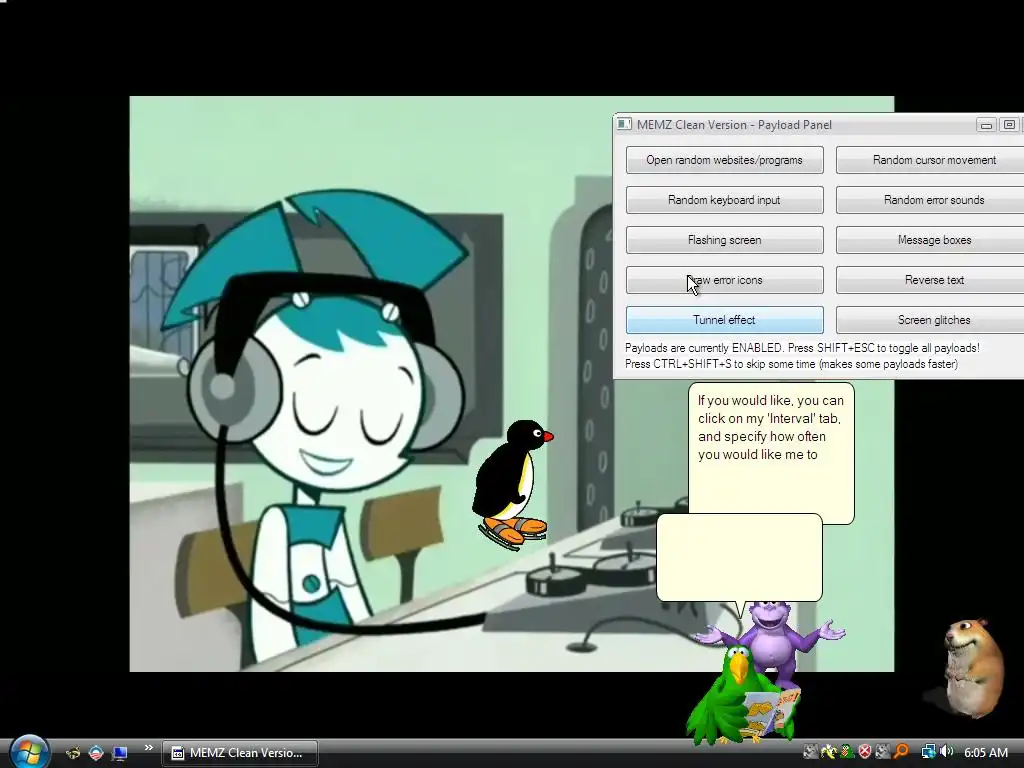Screen dimensions: 1024x768
Task: Open the red-white-blue circle Quick Launch icon
Action: click(x=96, y=752)
